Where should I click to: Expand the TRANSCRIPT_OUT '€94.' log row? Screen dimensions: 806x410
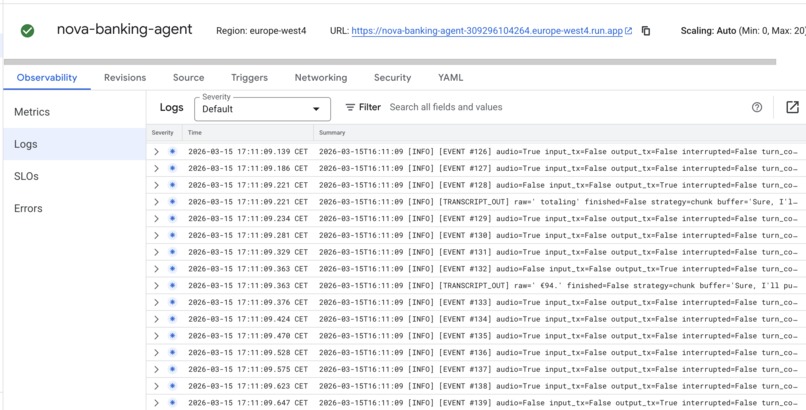click(x=156, y=285)
